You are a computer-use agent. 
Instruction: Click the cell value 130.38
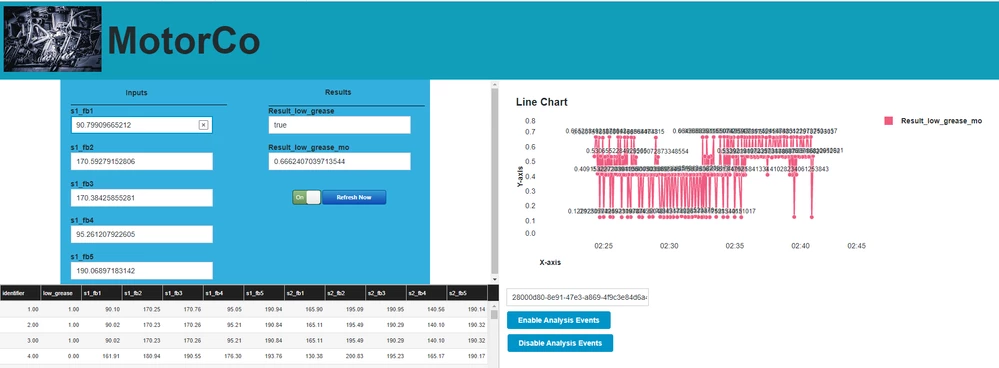315,357
